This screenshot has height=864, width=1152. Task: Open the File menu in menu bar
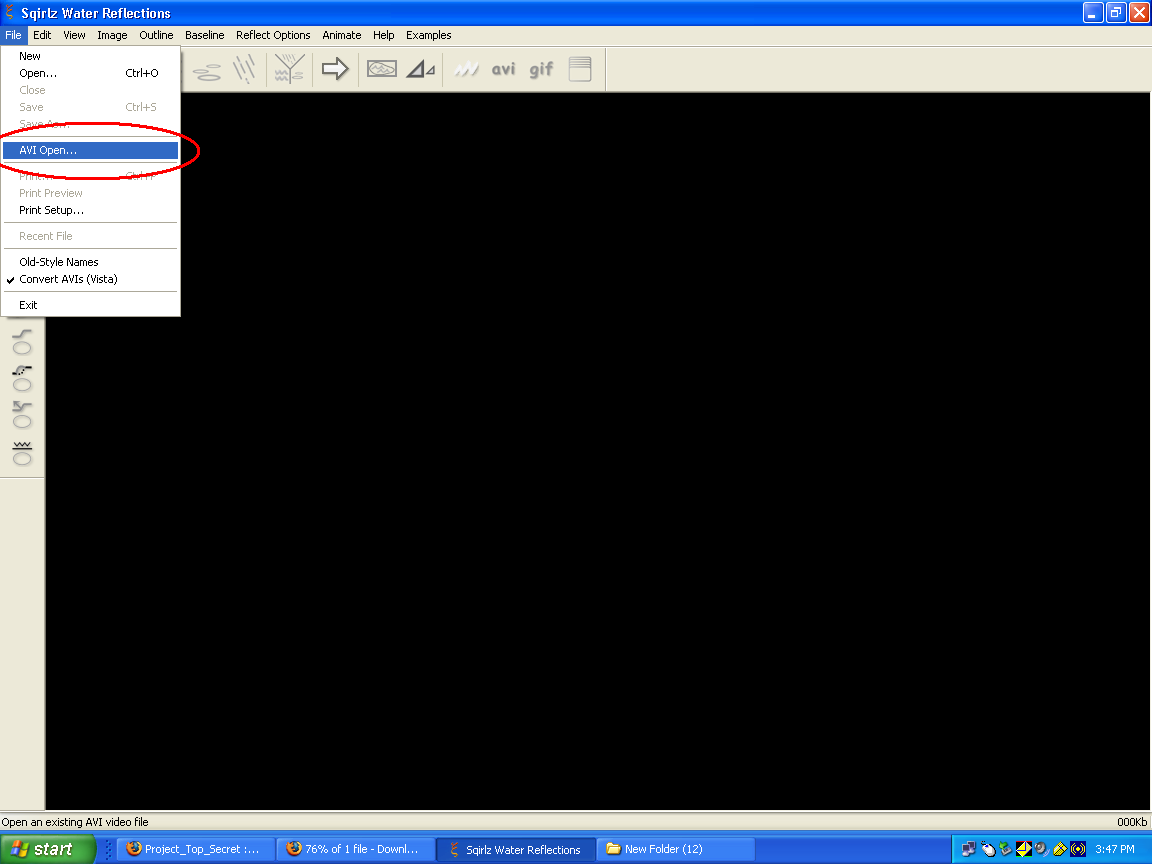(13, 35)
